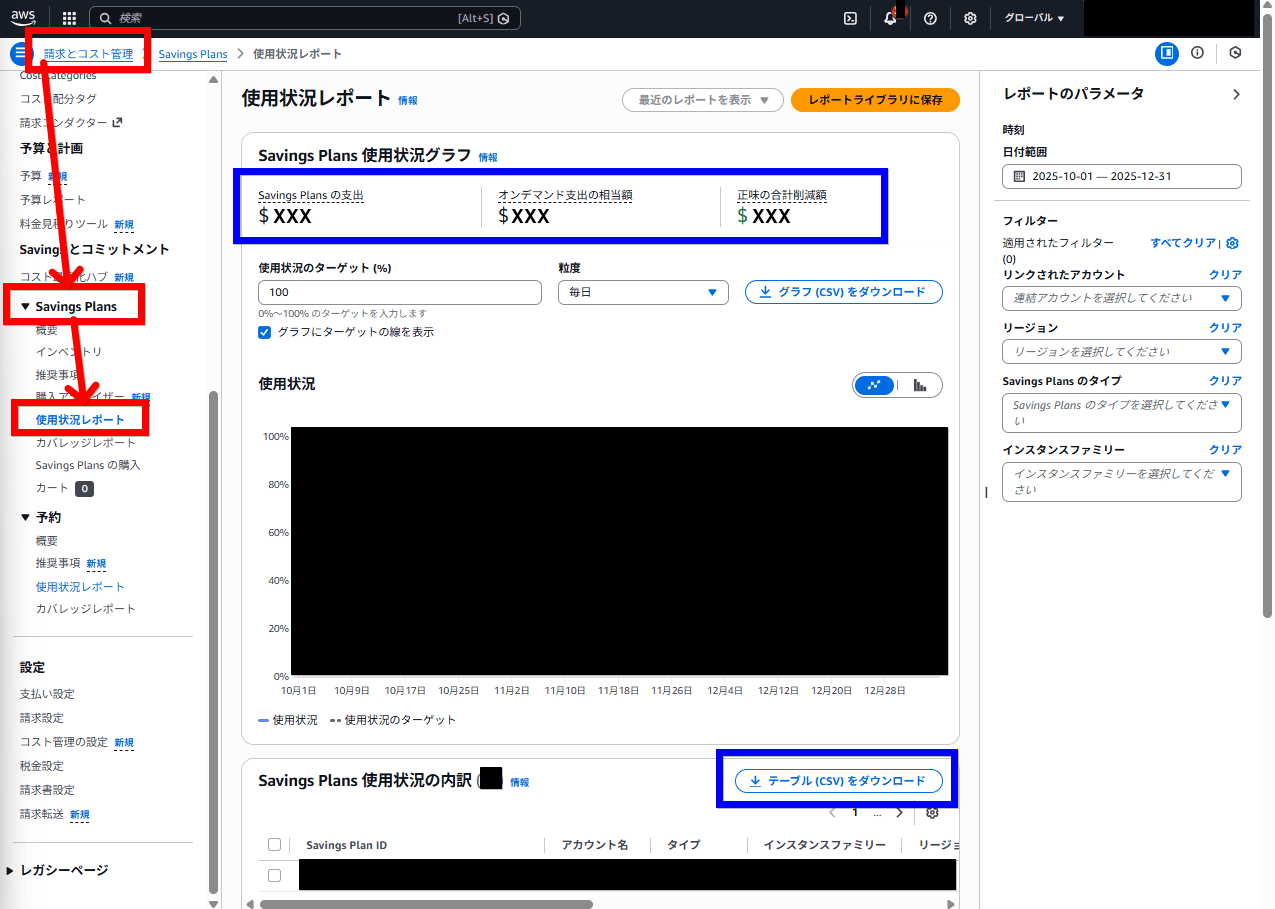Open settings gear in top navigation
This screenshot has height=909, width=1275.
pyautogui.click(x=970, y=18)
